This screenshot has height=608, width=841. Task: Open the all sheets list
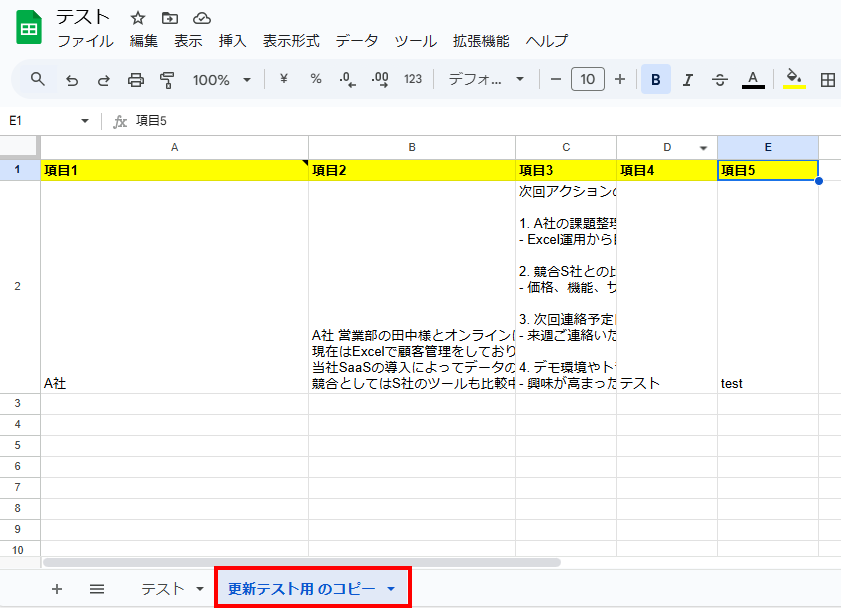(97, 589)
